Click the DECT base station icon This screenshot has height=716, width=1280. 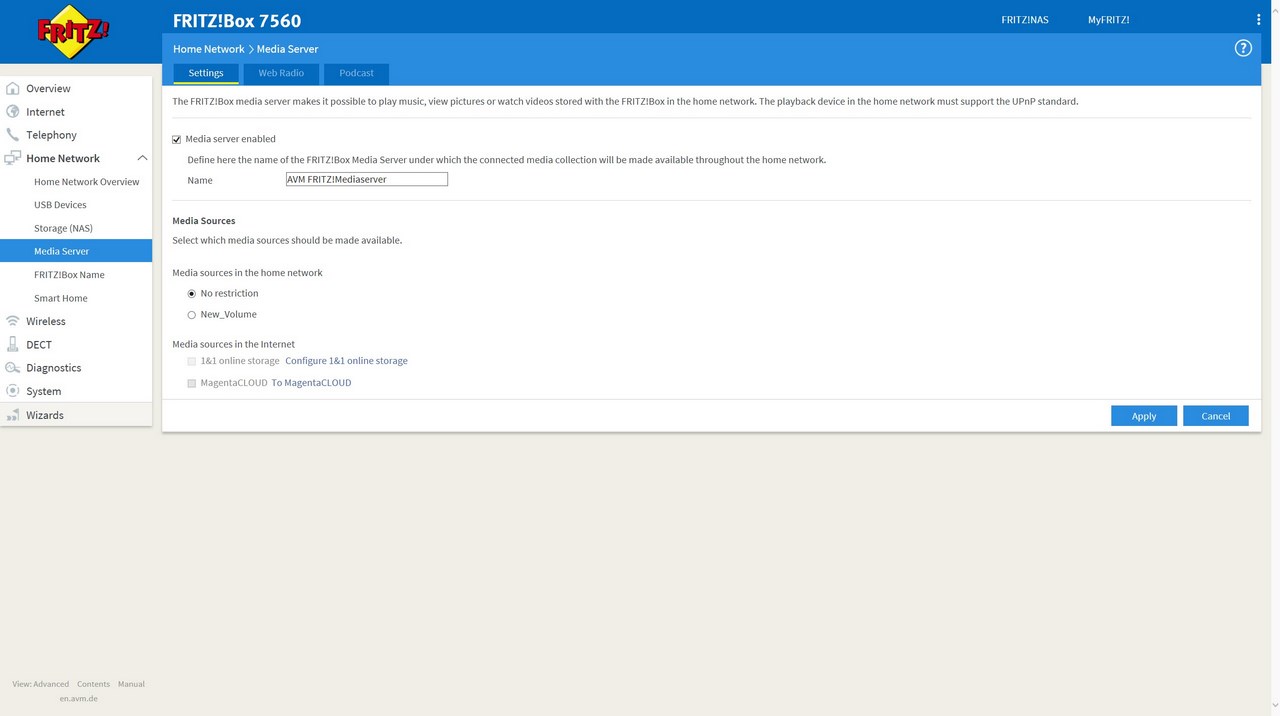click(x=13, y=344)
